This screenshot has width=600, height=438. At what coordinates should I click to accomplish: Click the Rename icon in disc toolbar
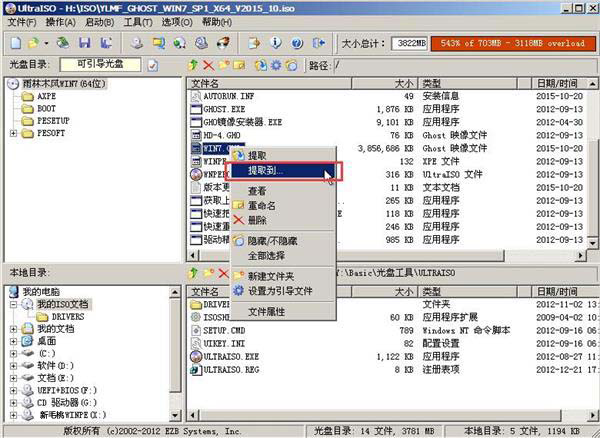(239, 65)
